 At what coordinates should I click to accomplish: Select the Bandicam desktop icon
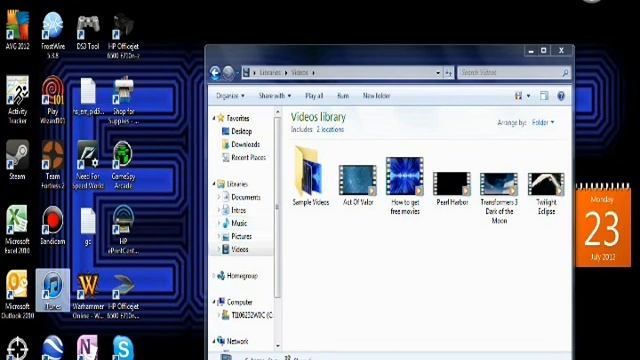(53, 225)
